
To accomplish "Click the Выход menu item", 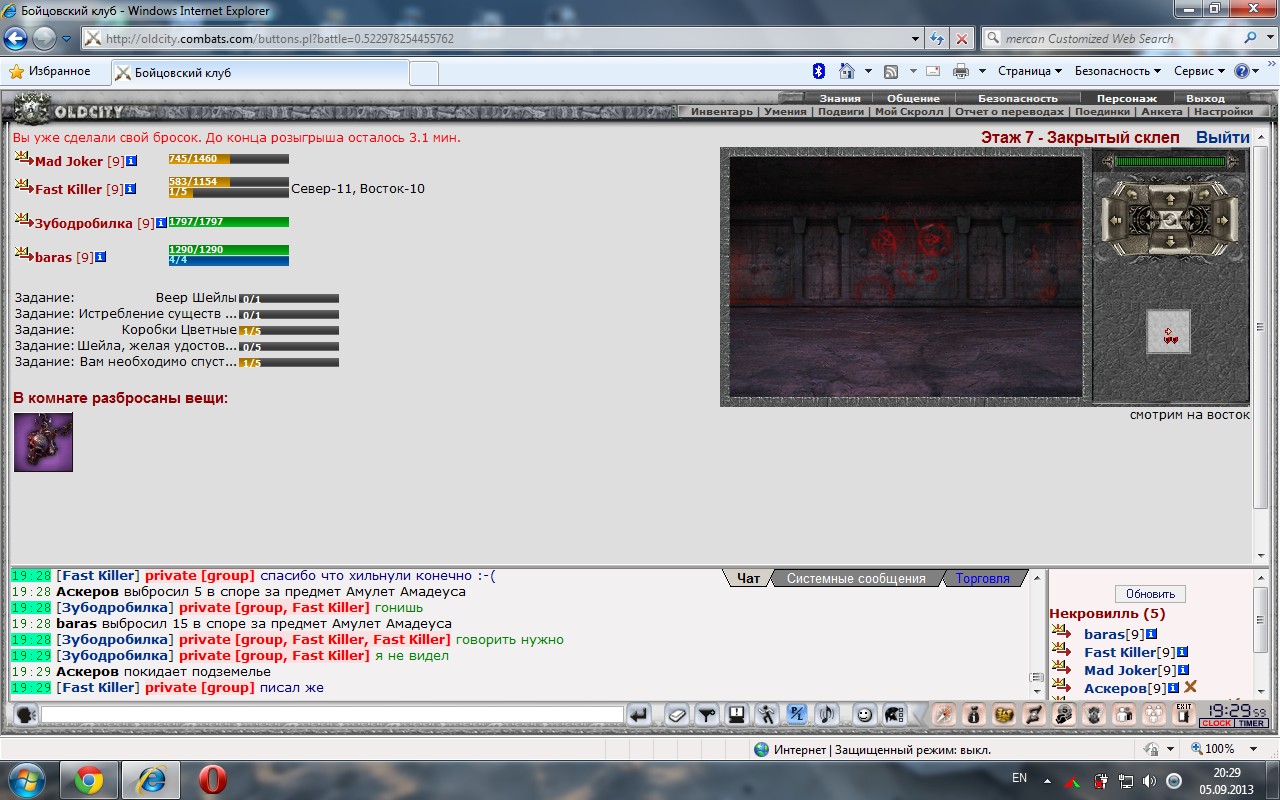I will (1205, 98).
